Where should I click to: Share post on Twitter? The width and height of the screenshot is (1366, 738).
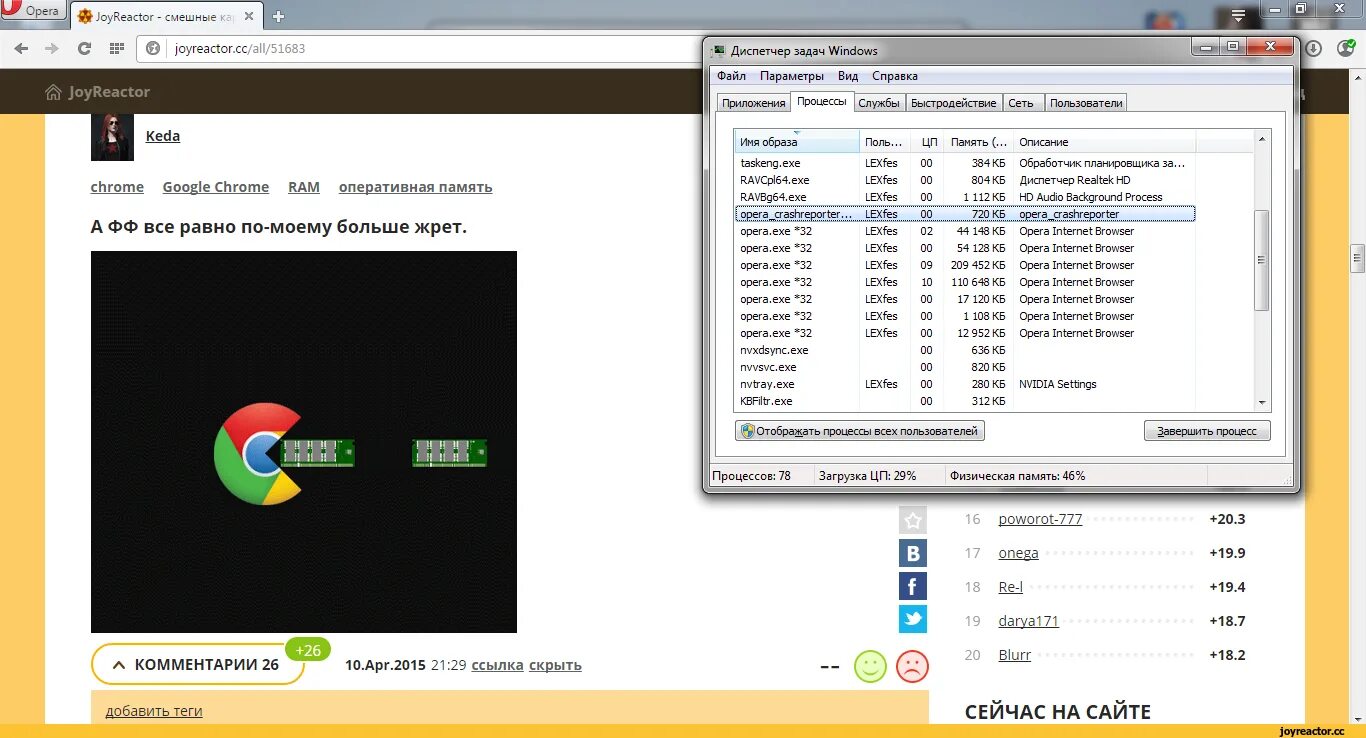coord(913,619)
